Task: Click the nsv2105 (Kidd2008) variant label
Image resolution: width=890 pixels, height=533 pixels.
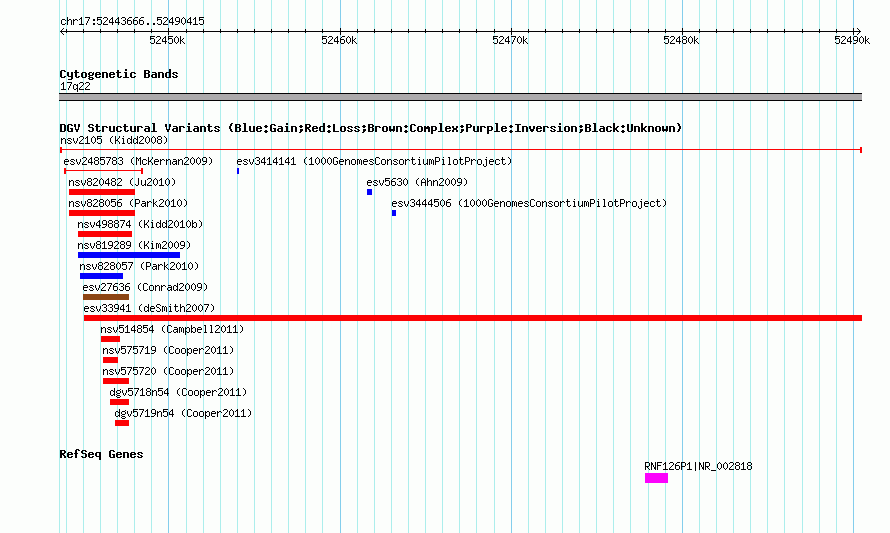Action: (x=114, y=140)
